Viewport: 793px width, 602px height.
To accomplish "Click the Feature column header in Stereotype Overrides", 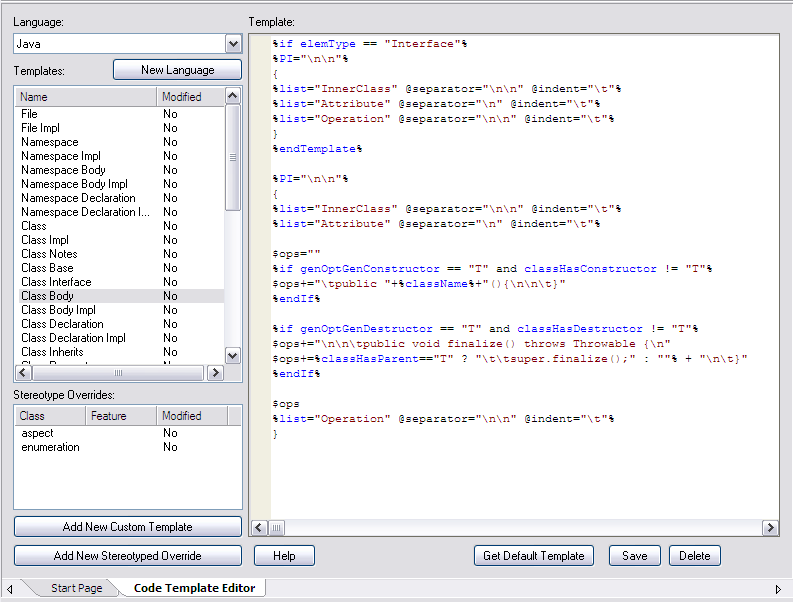I will point(120,416).
